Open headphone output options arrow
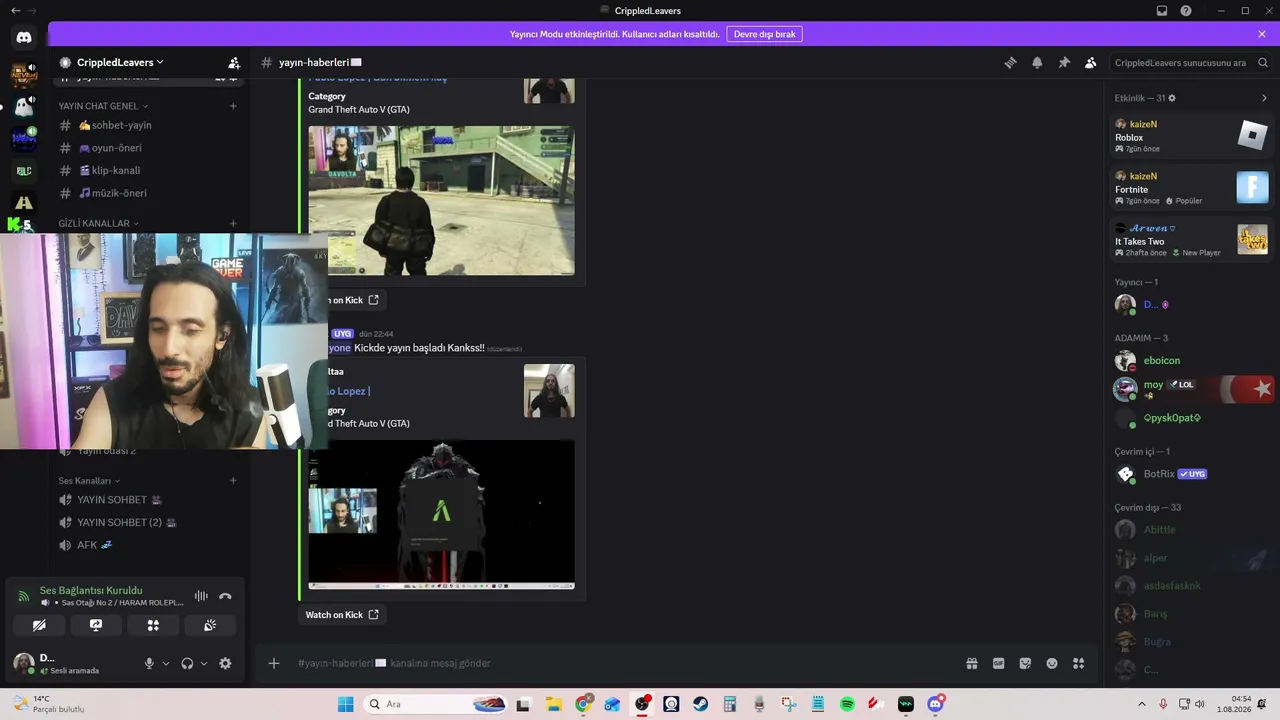The width and height of the screenshot is (1280, 720). (x=204, y=663)
